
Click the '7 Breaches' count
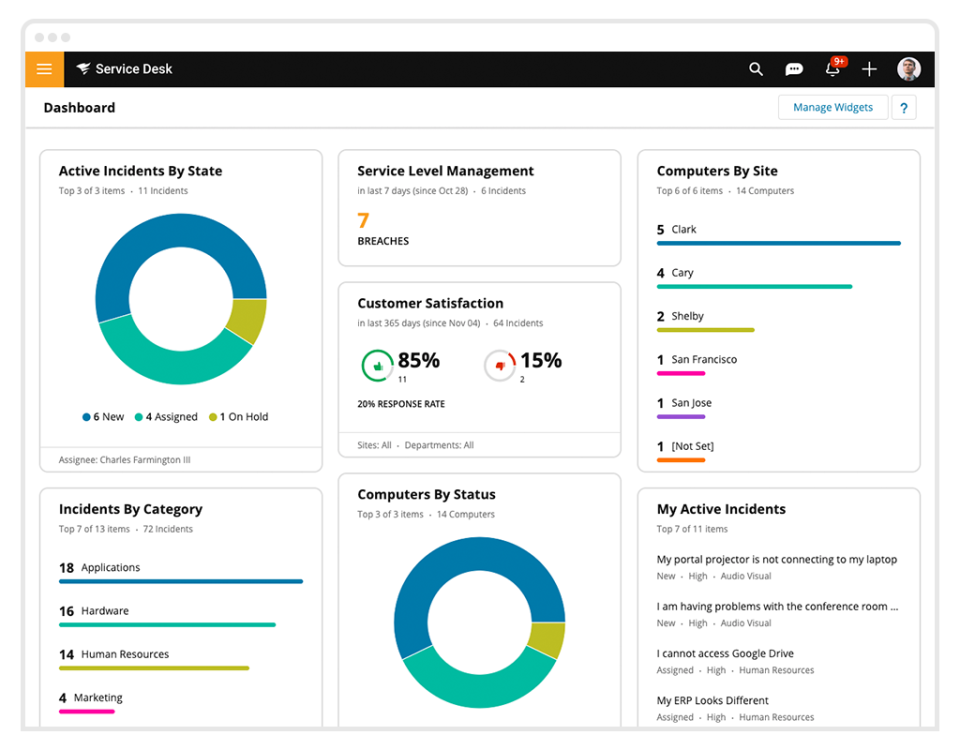[x=362, y=220]
